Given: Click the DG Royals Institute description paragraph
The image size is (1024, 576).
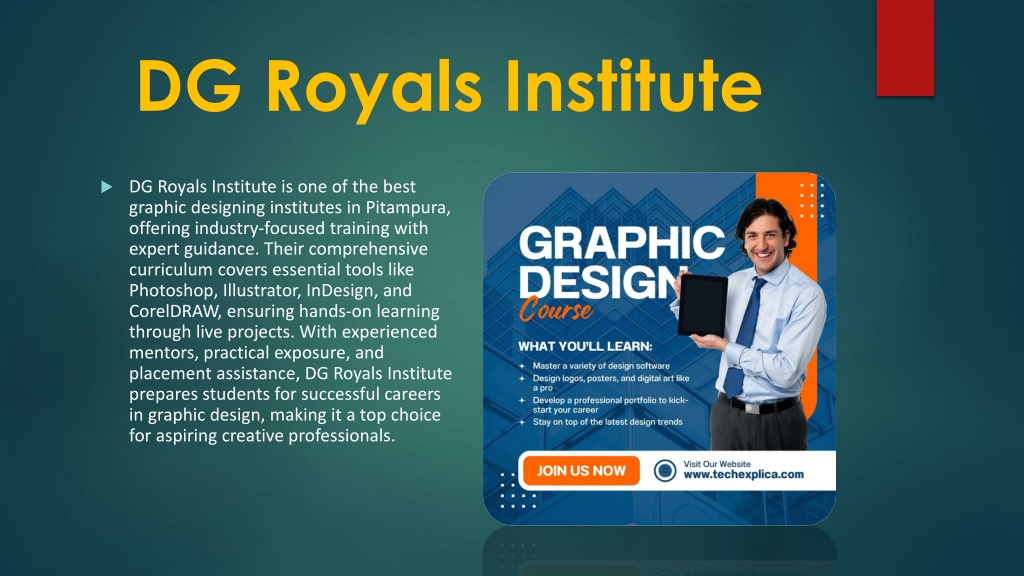Looking at the screenshot, I should point(290,311).
